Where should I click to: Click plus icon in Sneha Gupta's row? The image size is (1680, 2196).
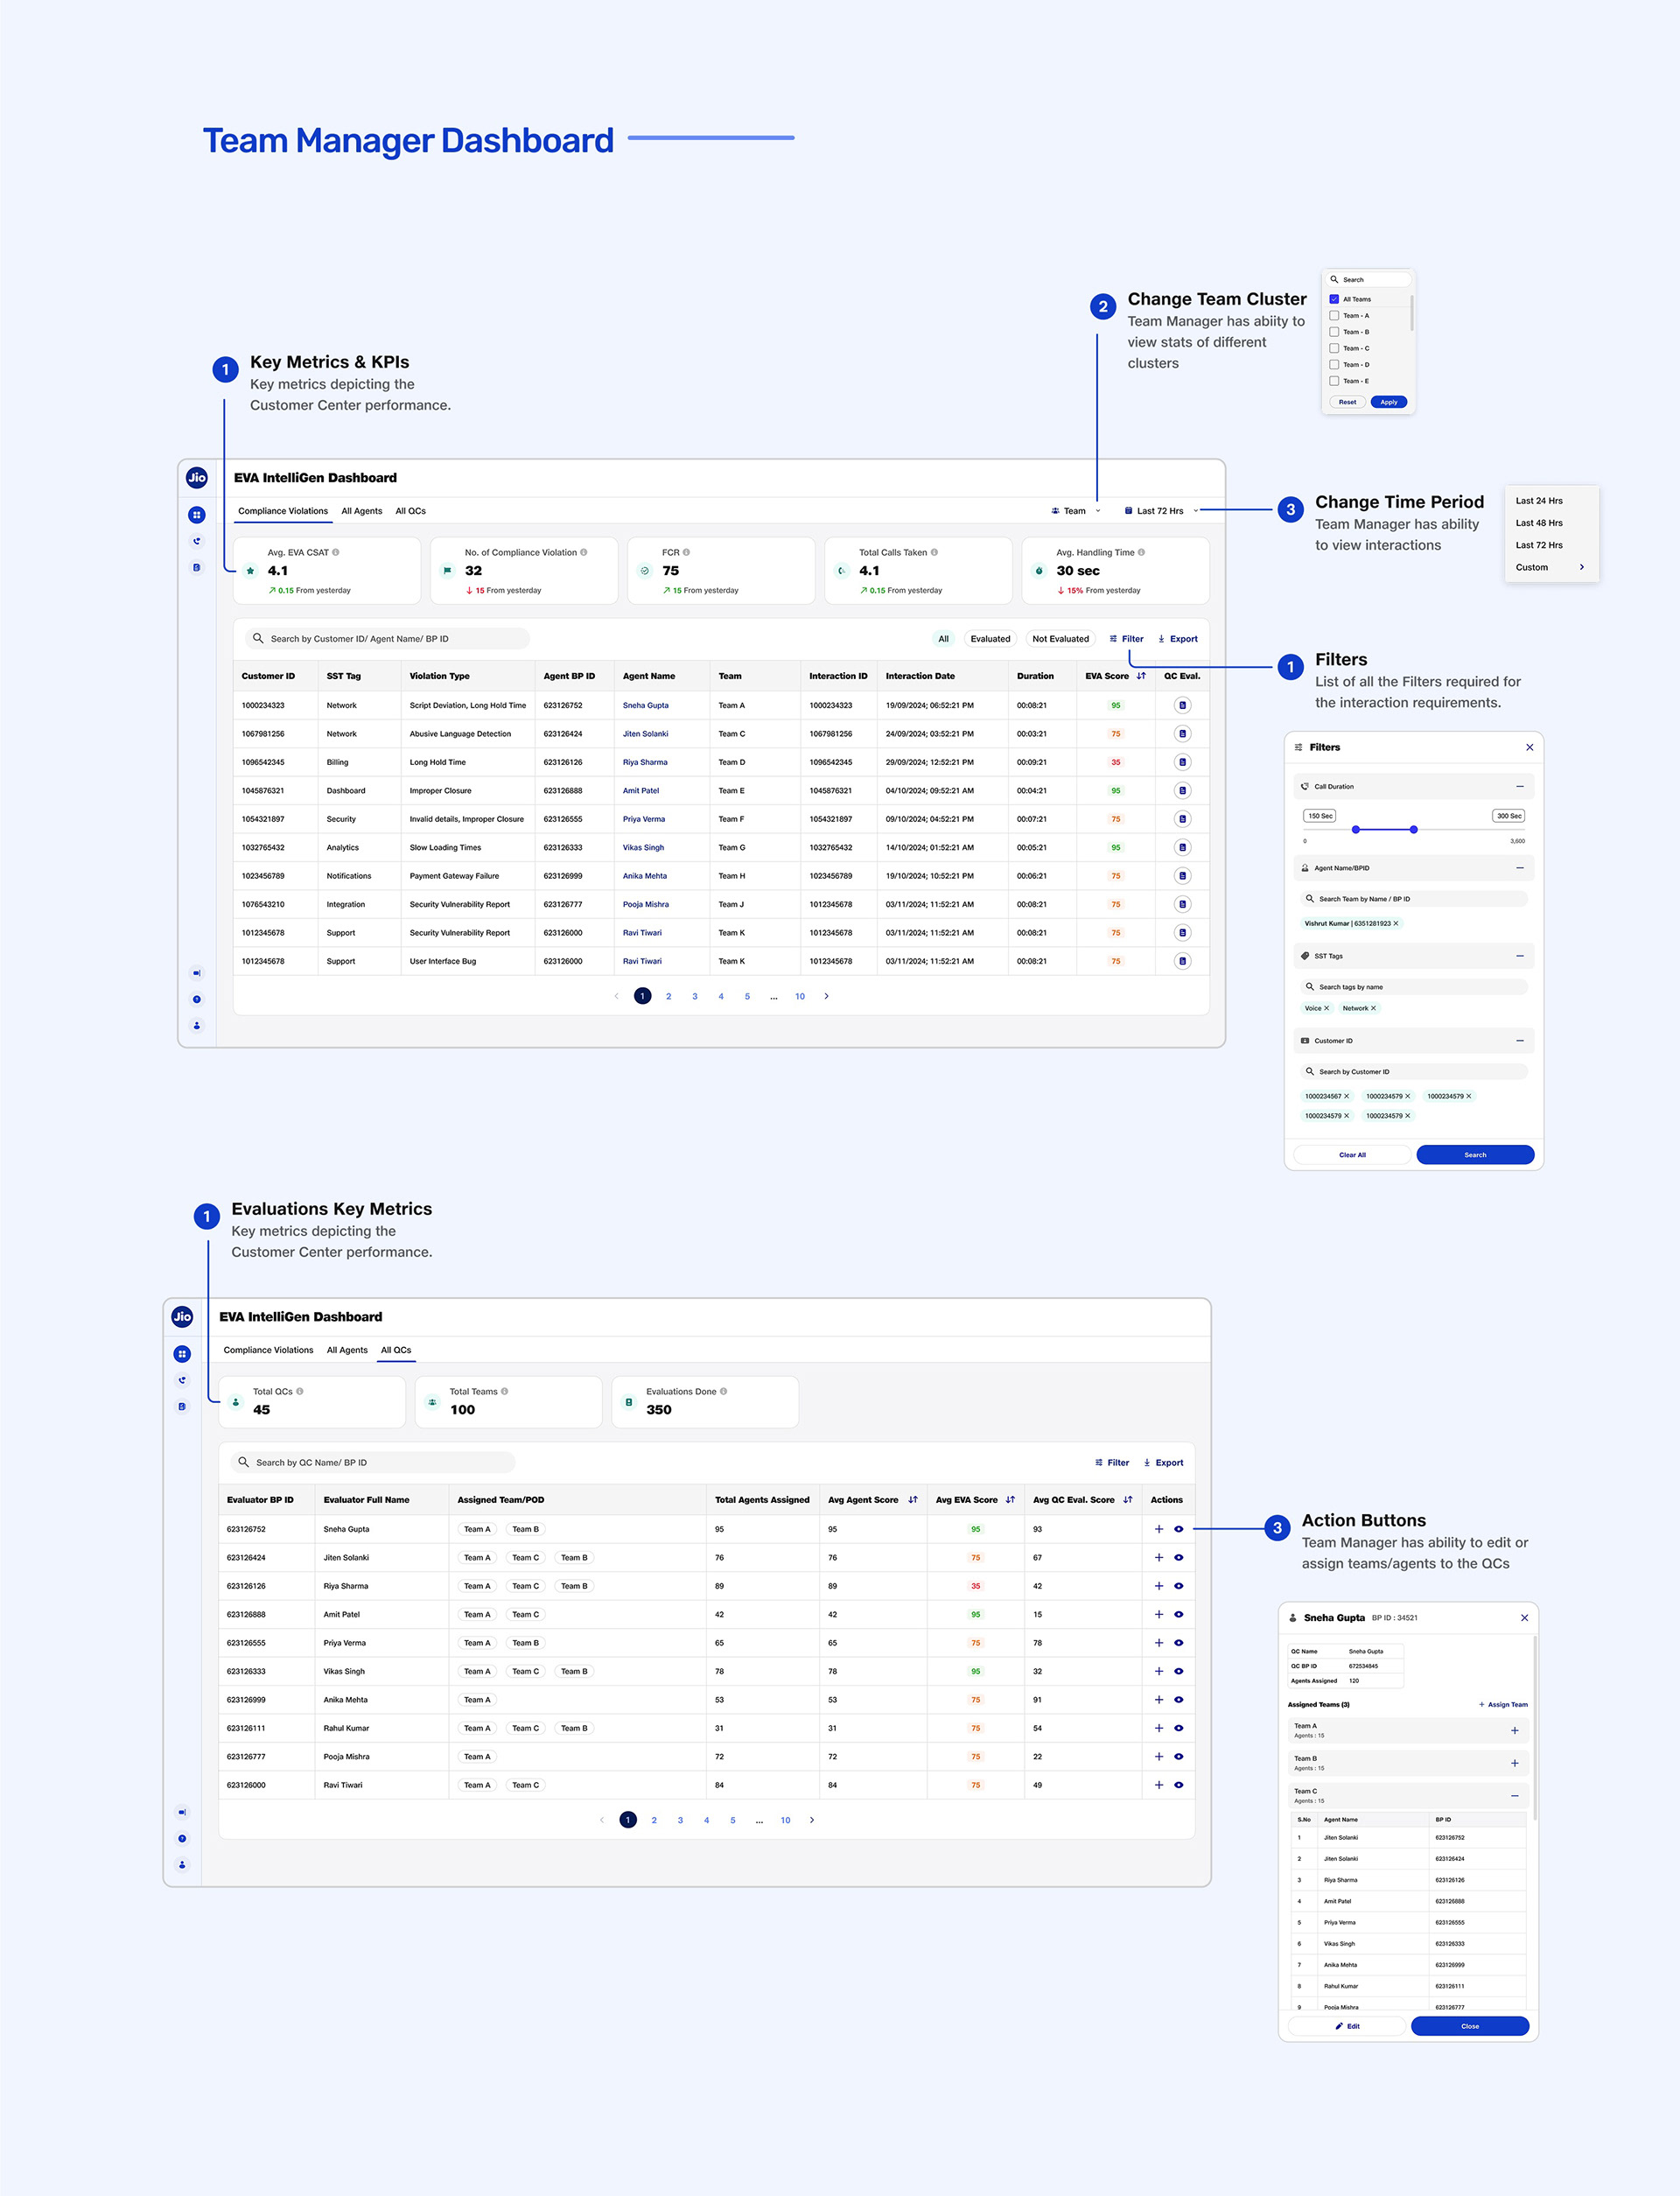coord(1159,1529)
